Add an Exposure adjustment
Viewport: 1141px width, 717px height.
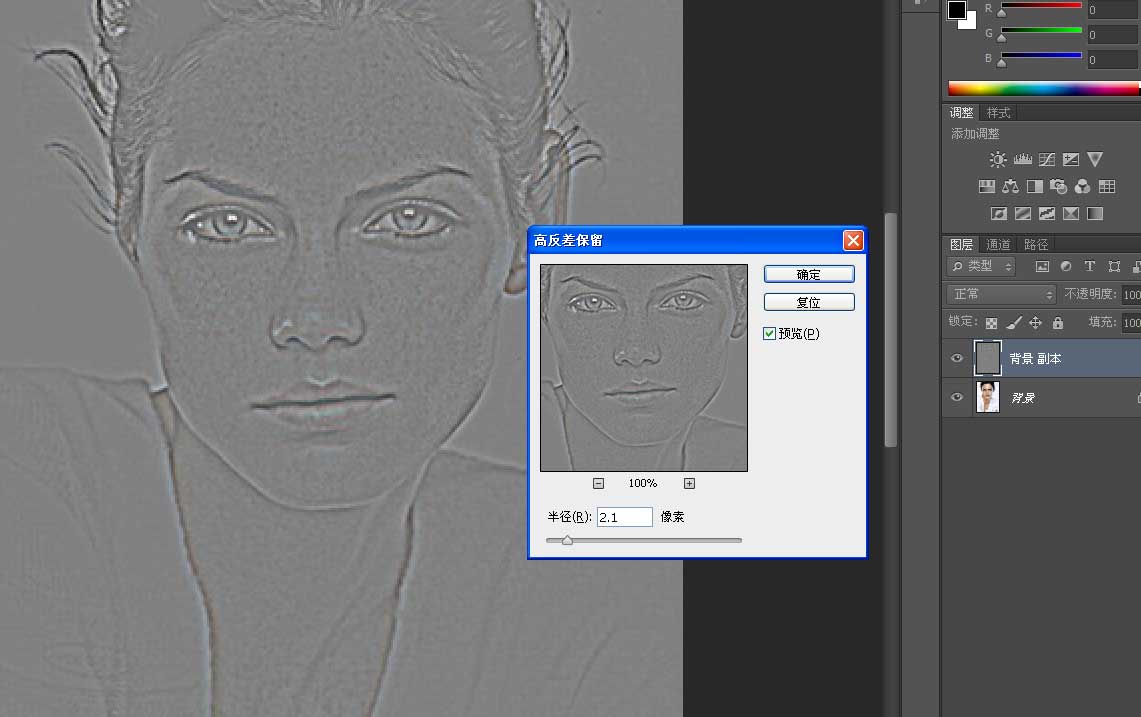(1070, 159)
